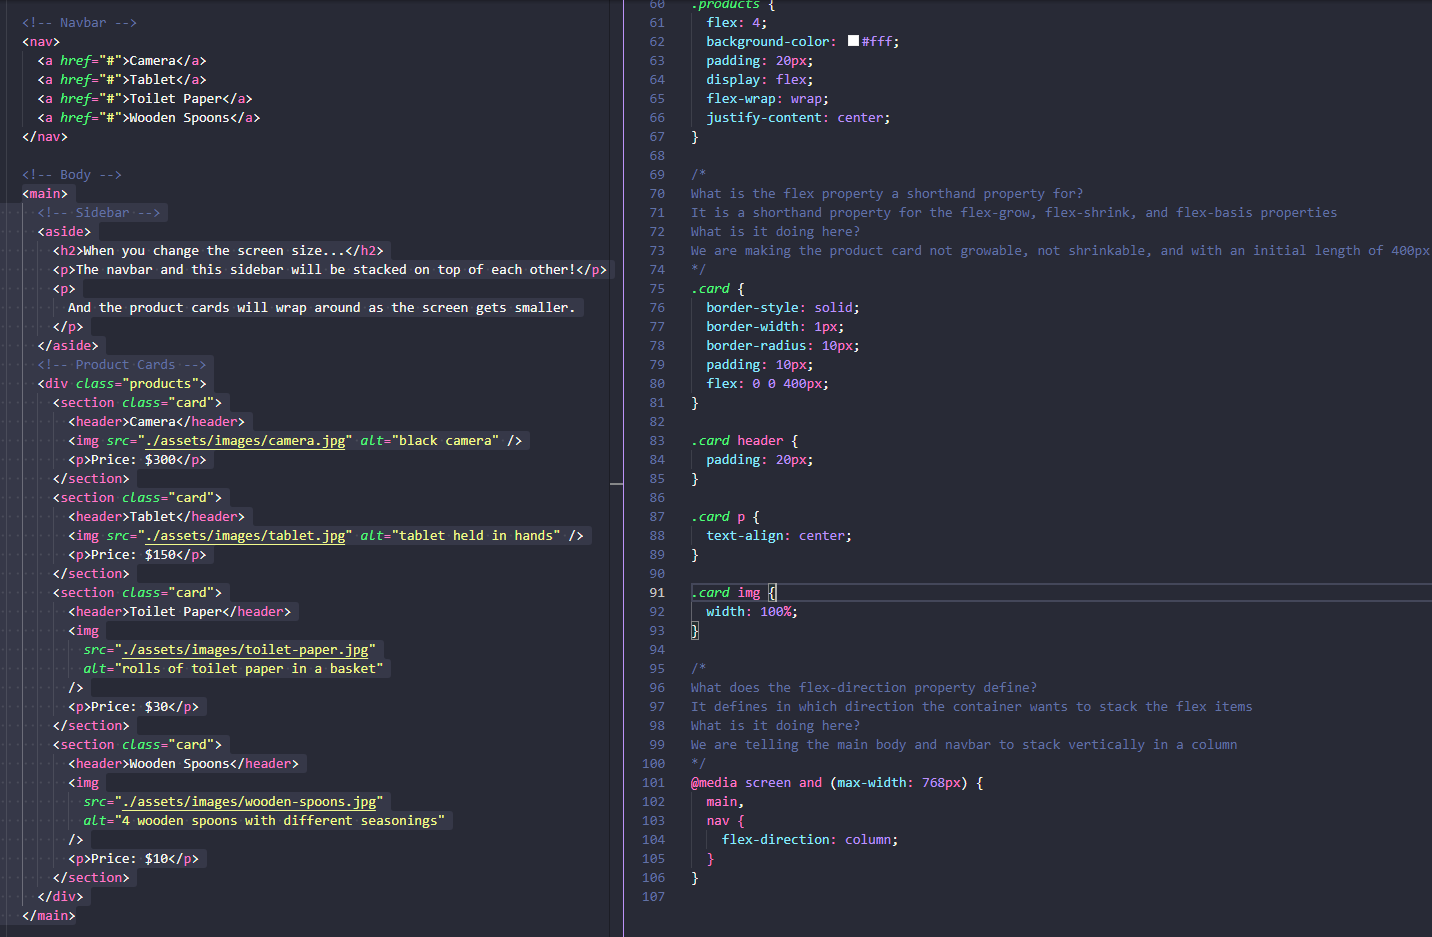Click the 'Price: $30' paragraph
1432x937 pixels.
coord(133,706)
